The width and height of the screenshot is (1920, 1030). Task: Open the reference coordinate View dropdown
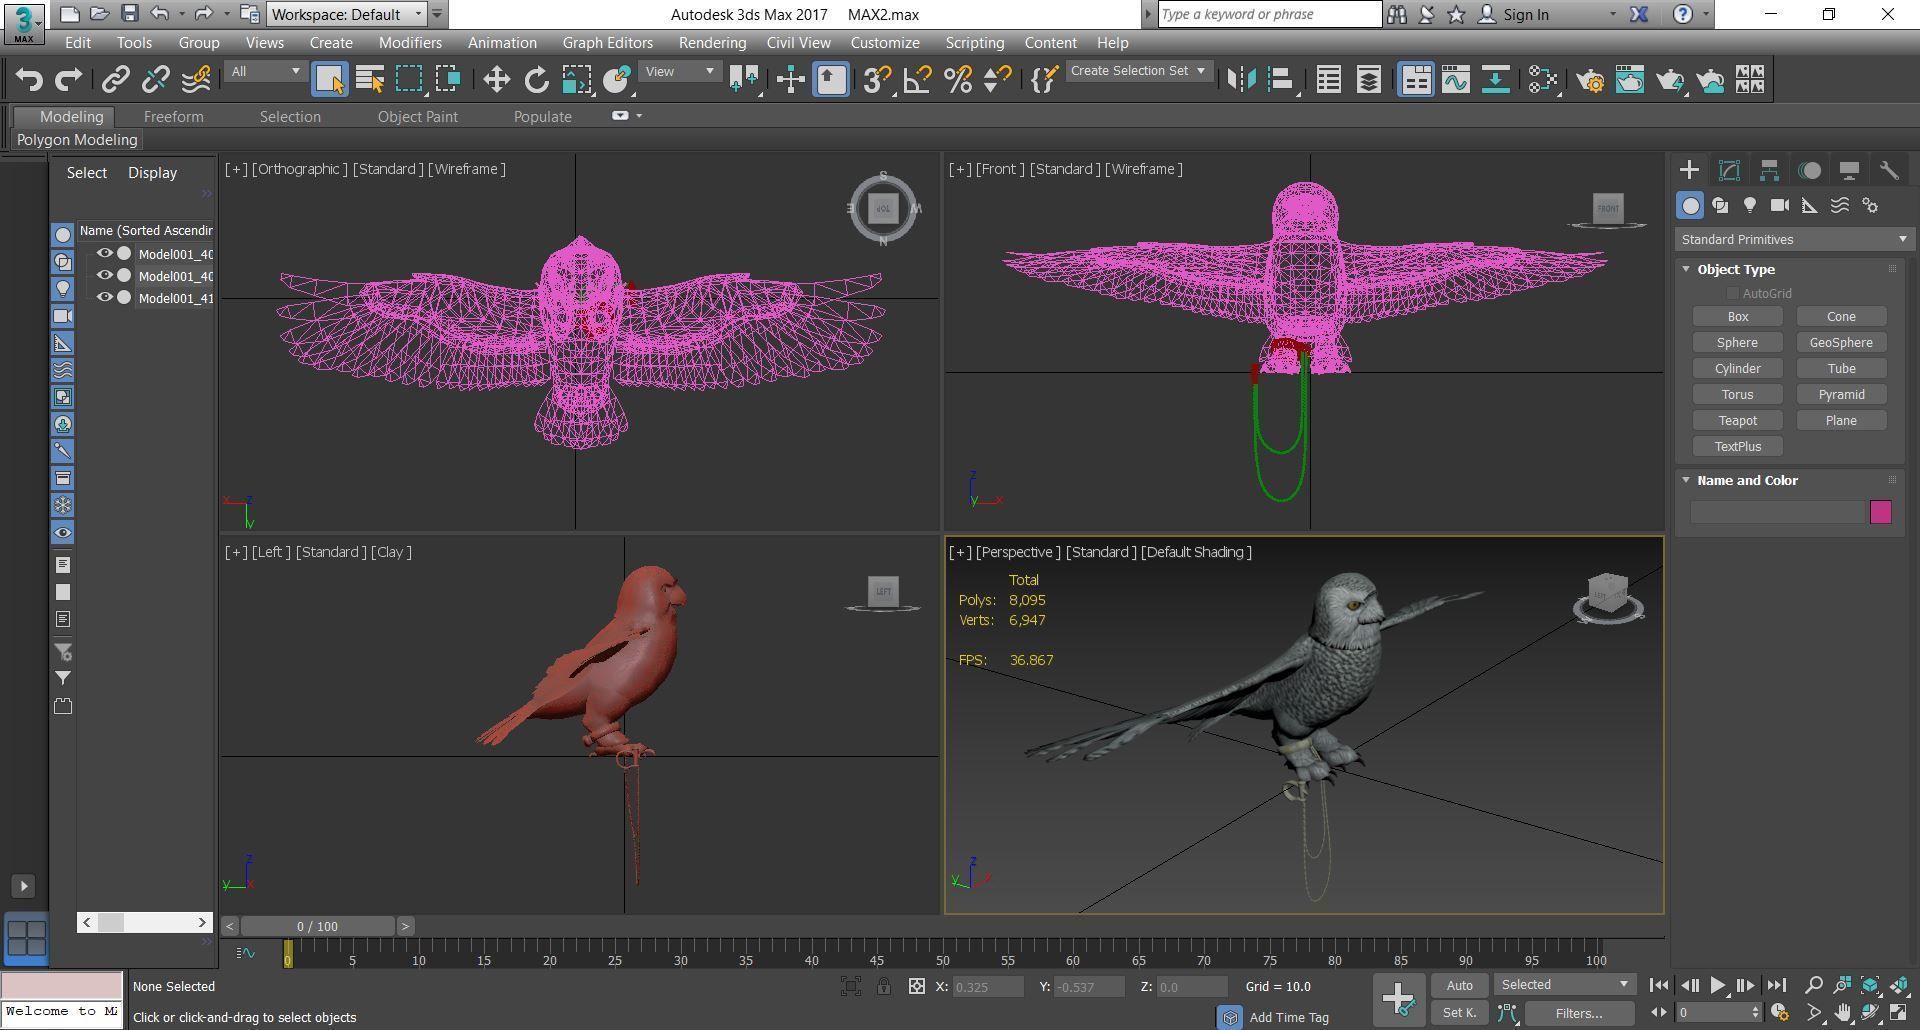pyautogui.click(x=680, y=71)
